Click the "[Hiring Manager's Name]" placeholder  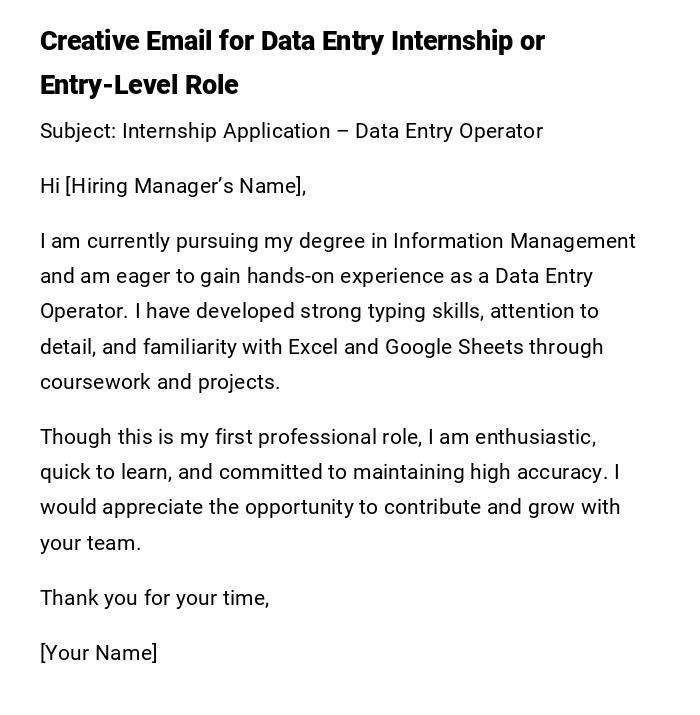(185, 186)
